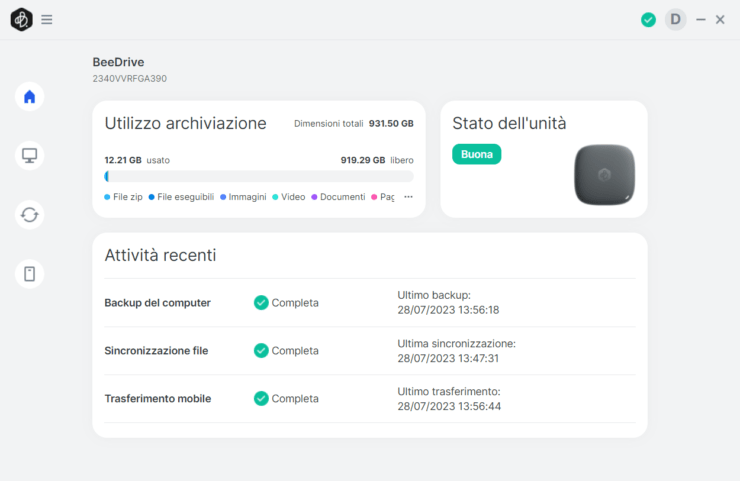
Task: Click the File zip legend item
Action: coord(124,197)
